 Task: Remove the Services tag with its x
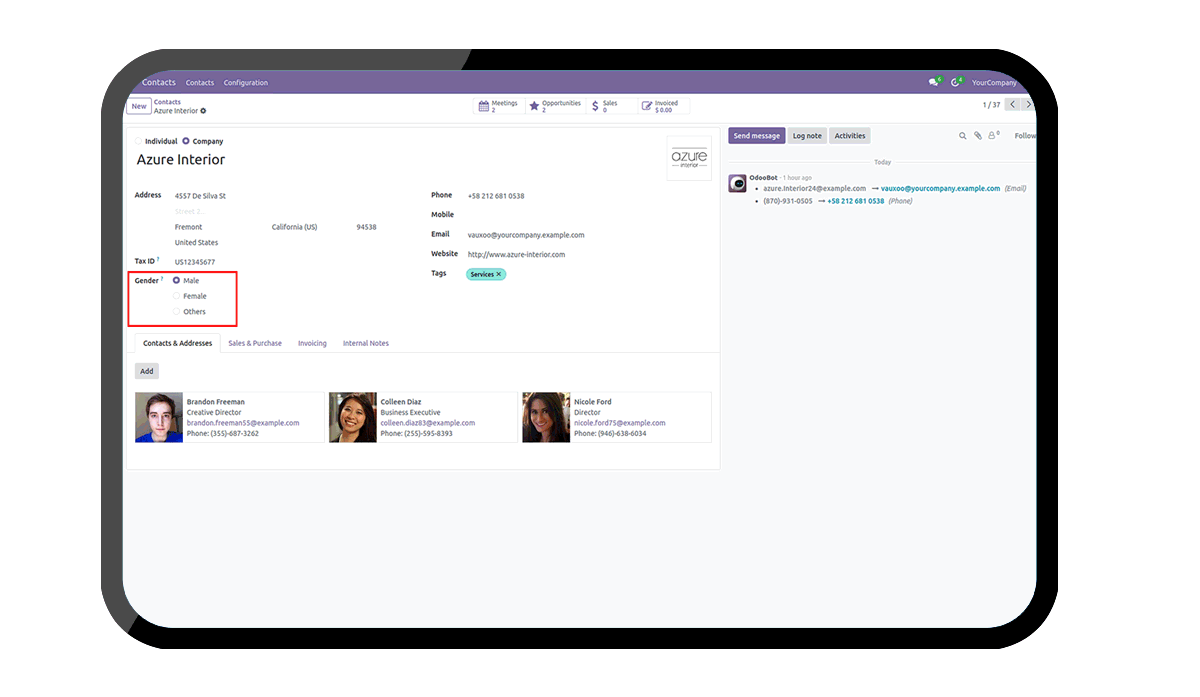coord(499,274)
